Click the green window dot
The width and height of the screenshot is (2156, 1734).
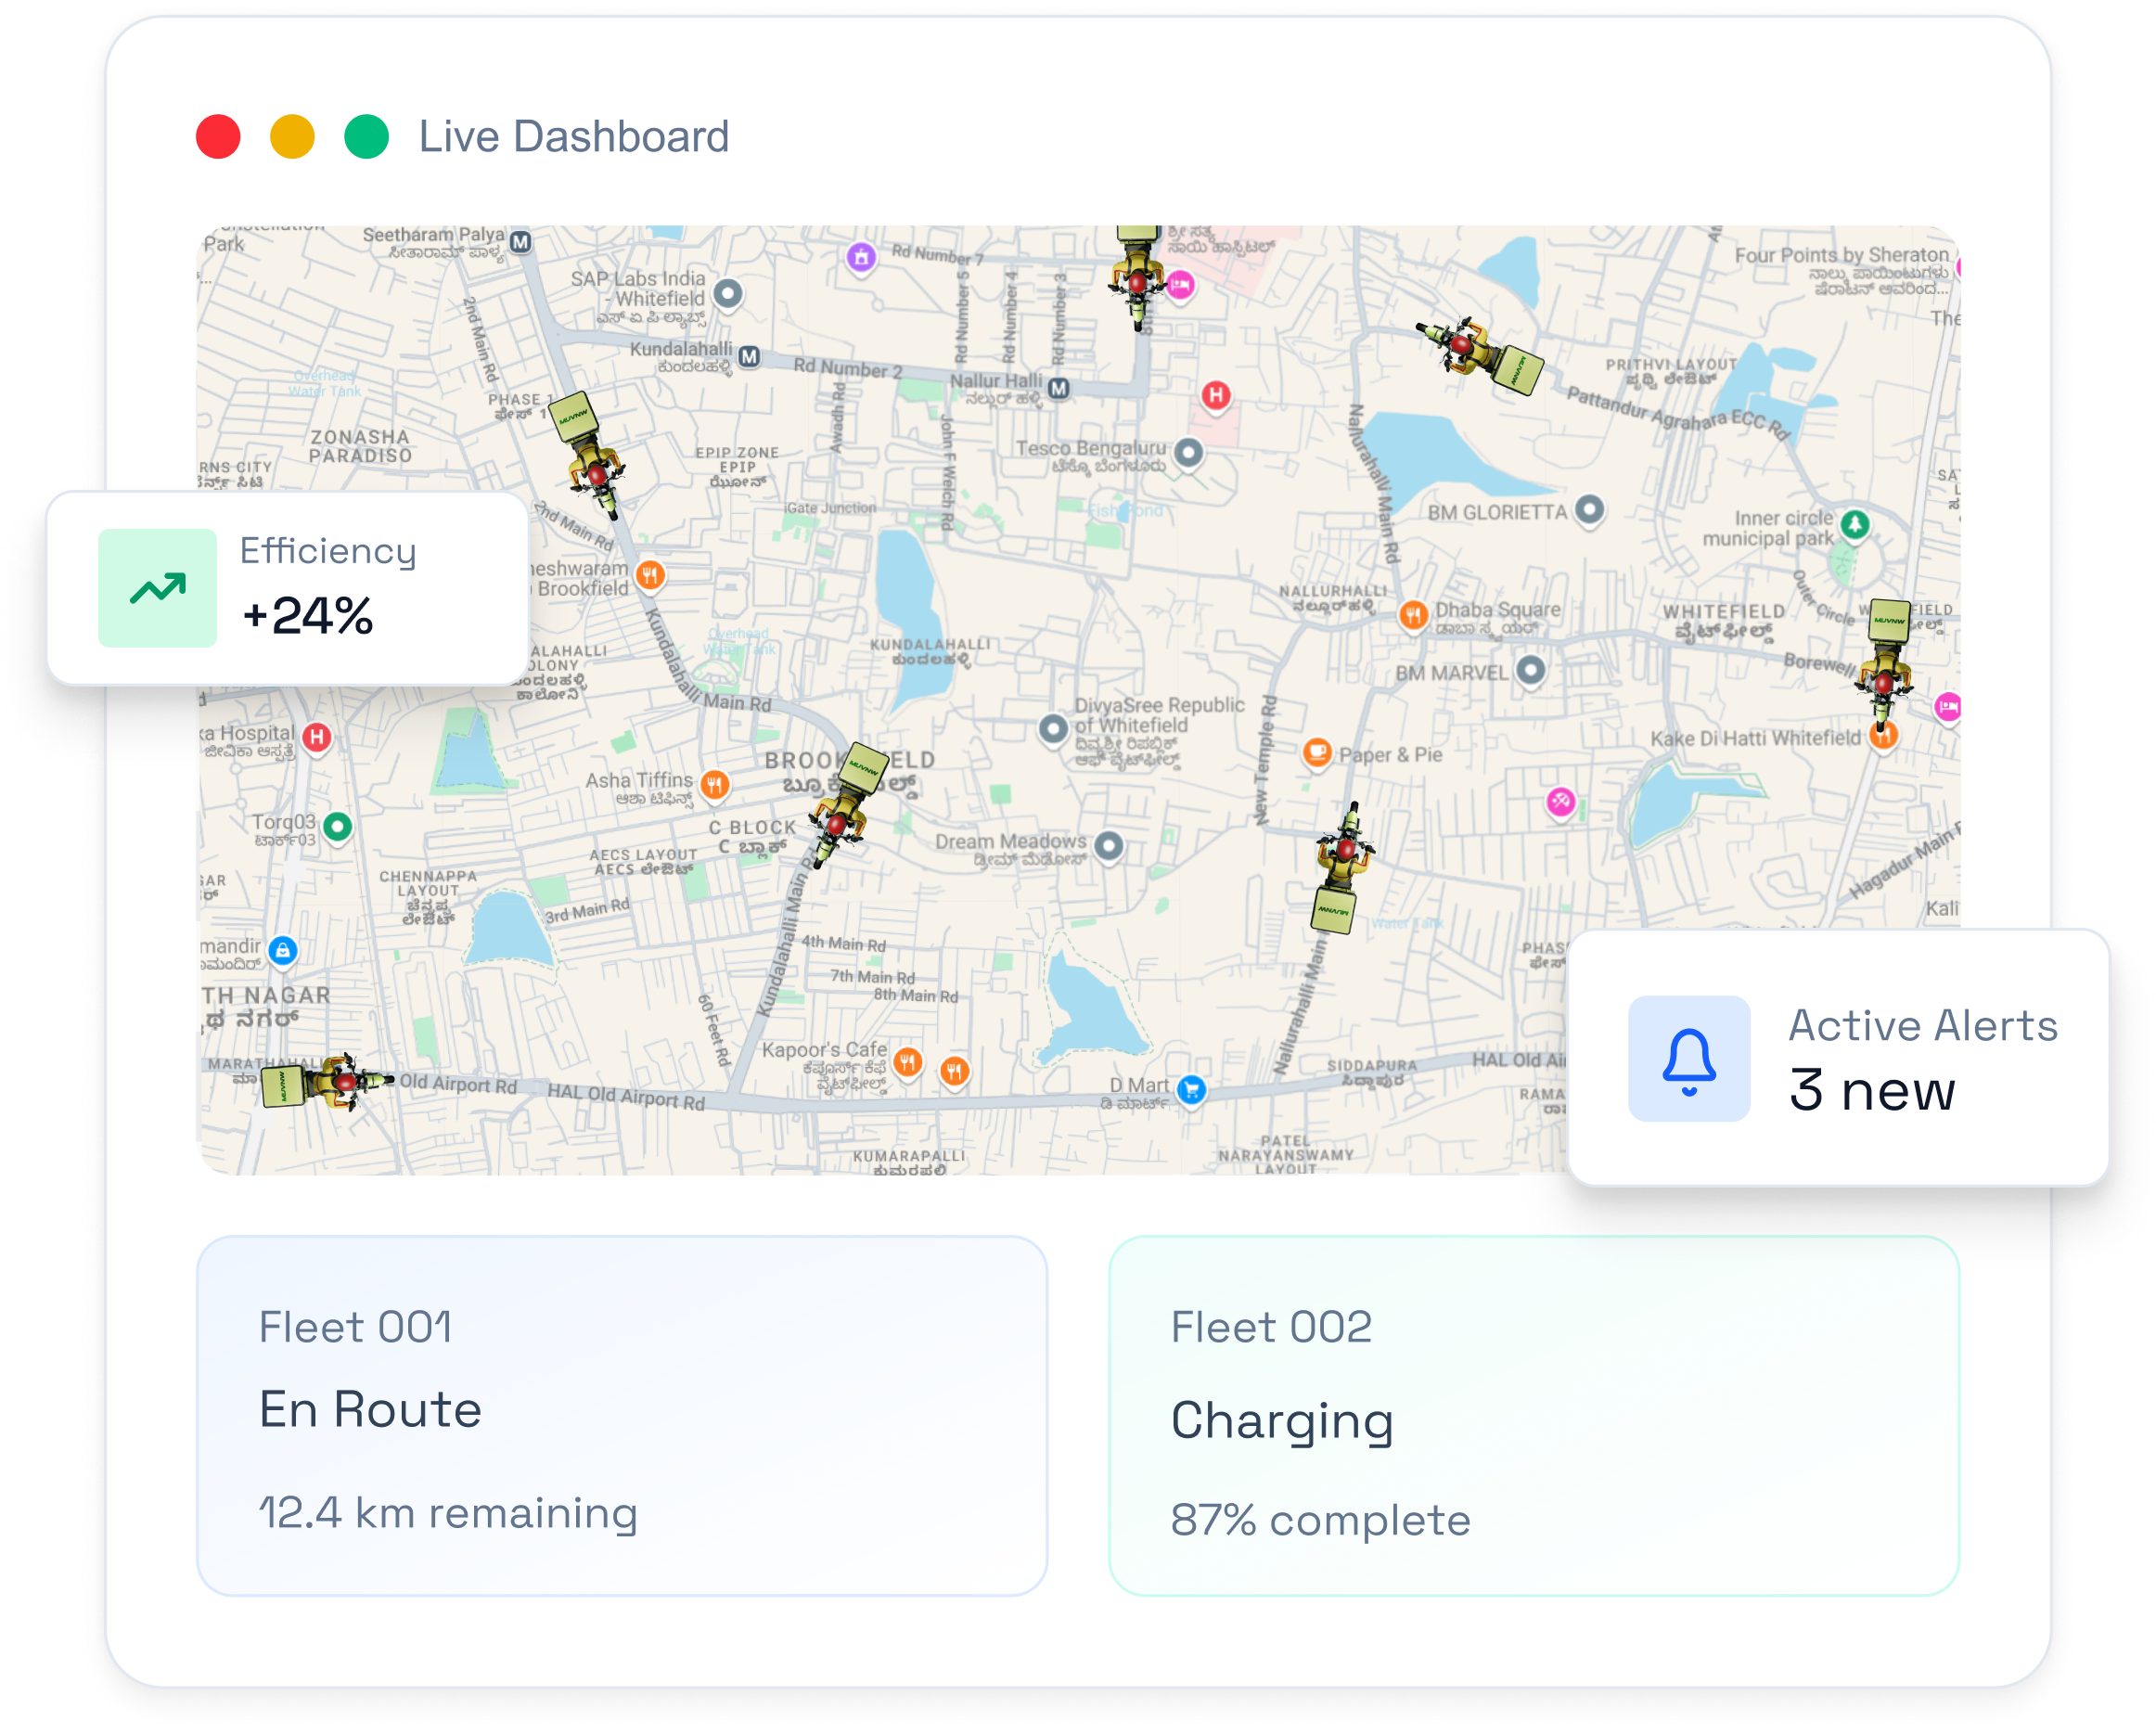pos(366,137)
